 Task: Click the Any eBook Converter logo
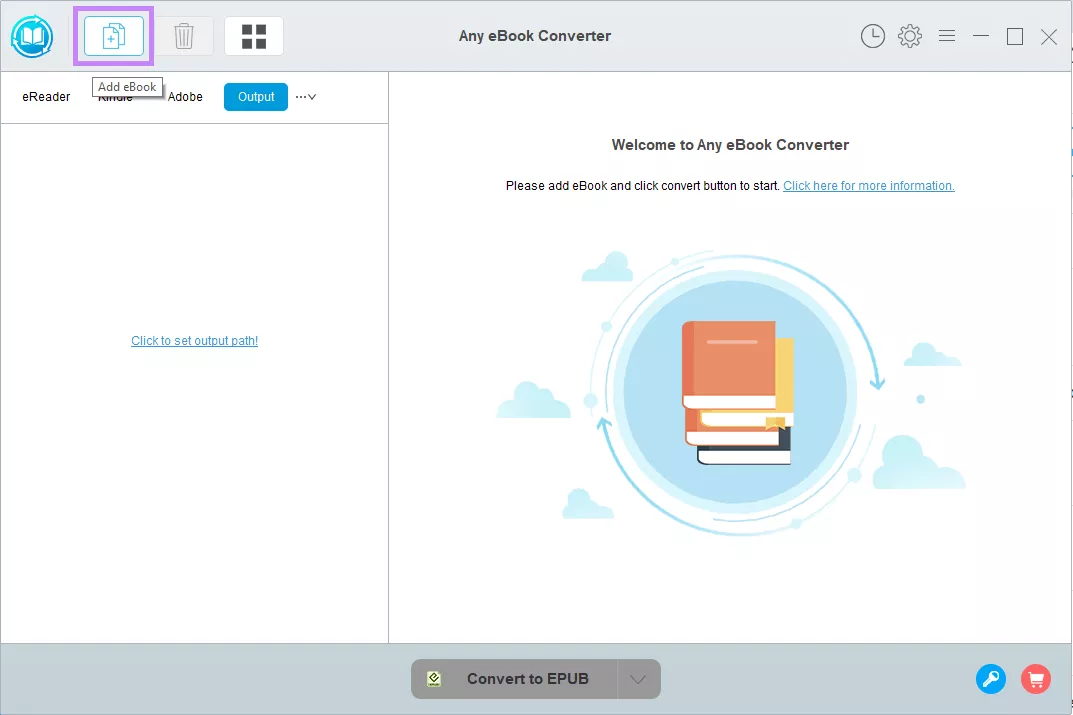coord(31,36)
